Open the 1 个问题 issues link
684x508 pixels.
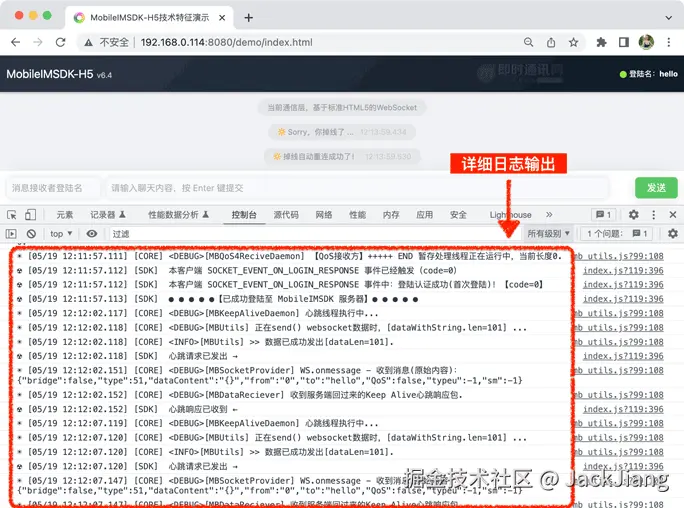click(x=616, y=234)
